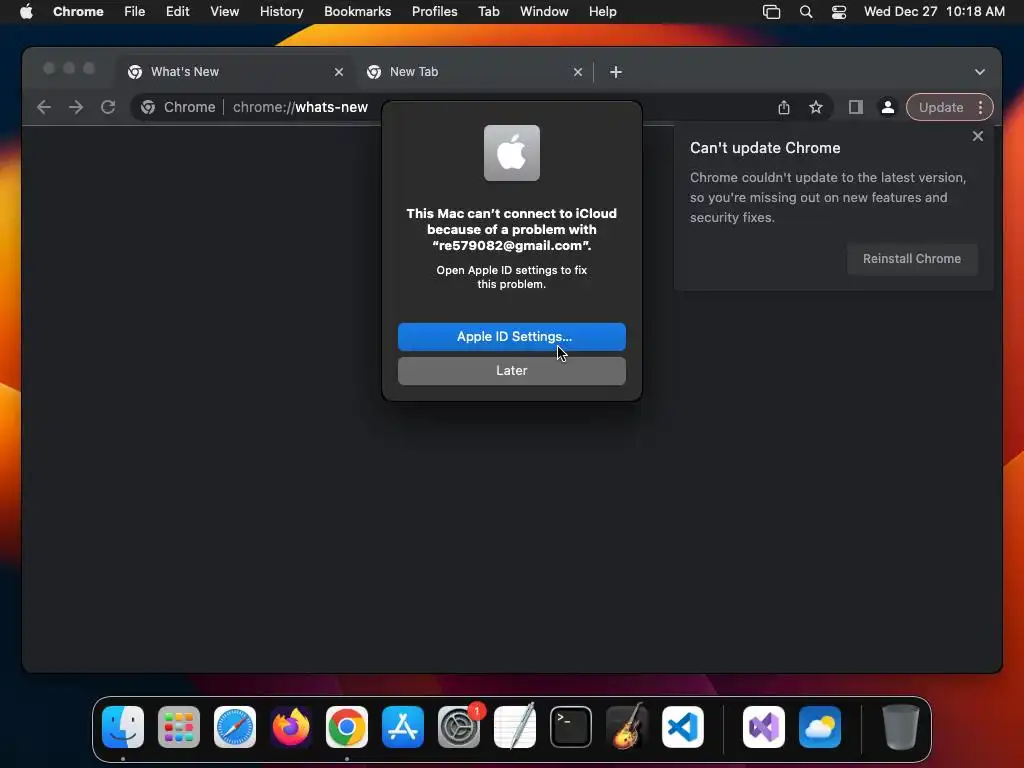Open Spotlight search in menu bar
1024x768 pixels.
806,12
